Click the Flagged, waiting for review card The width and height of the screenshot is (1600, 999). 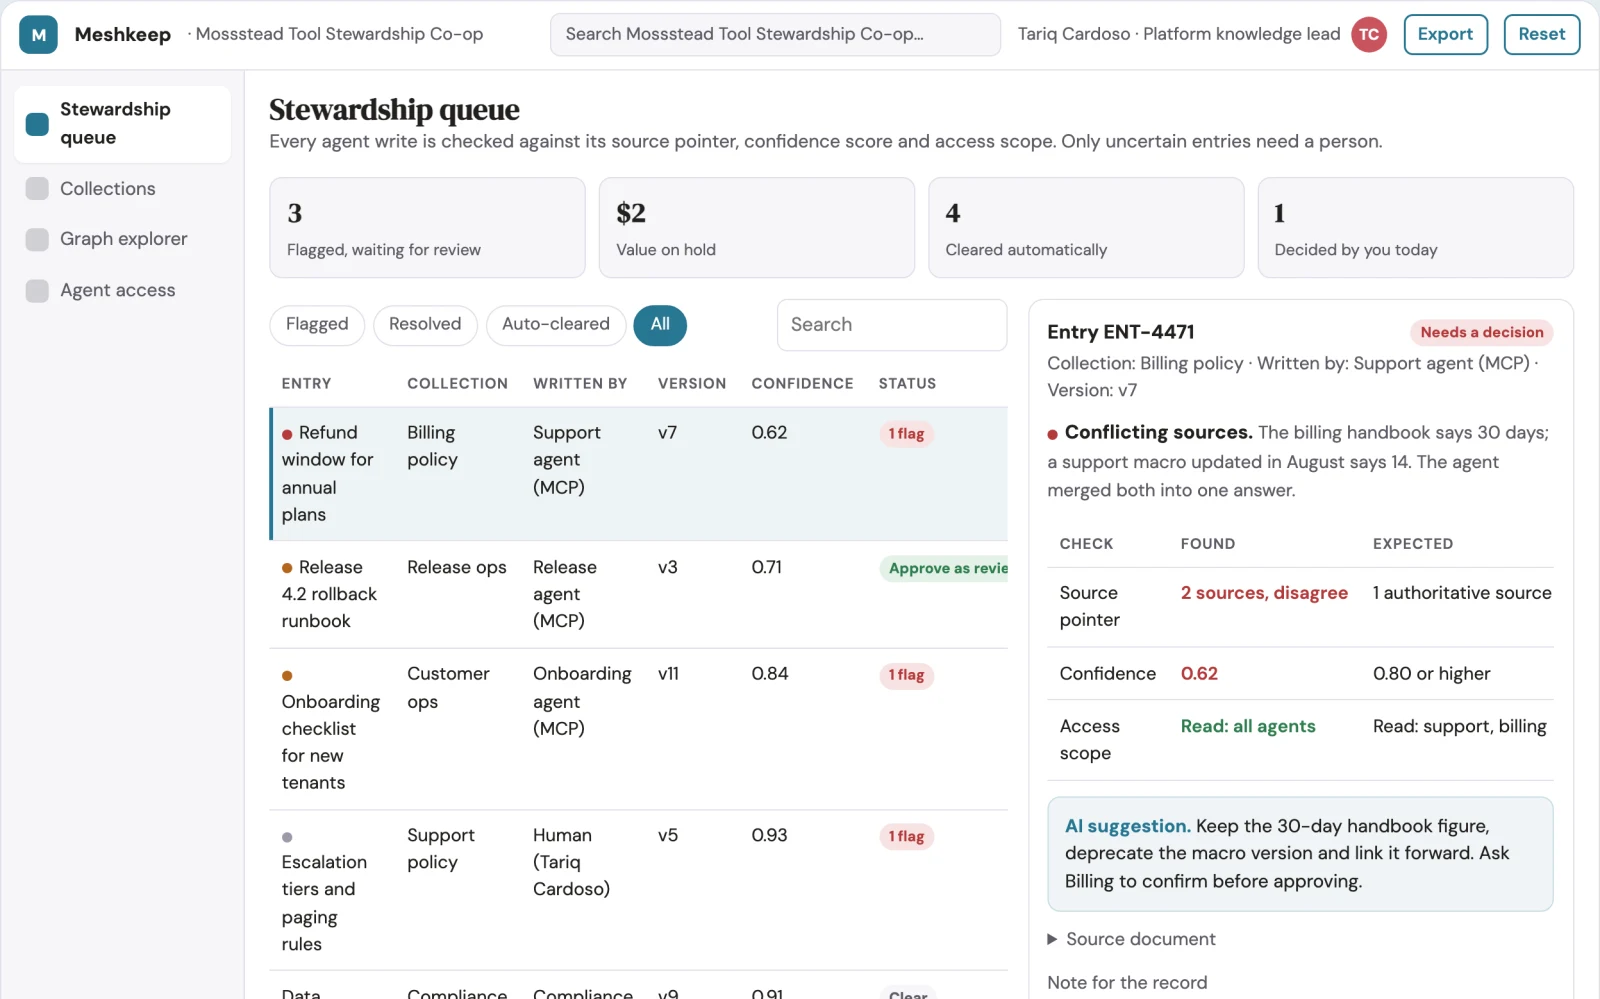(x=427, y=228)
